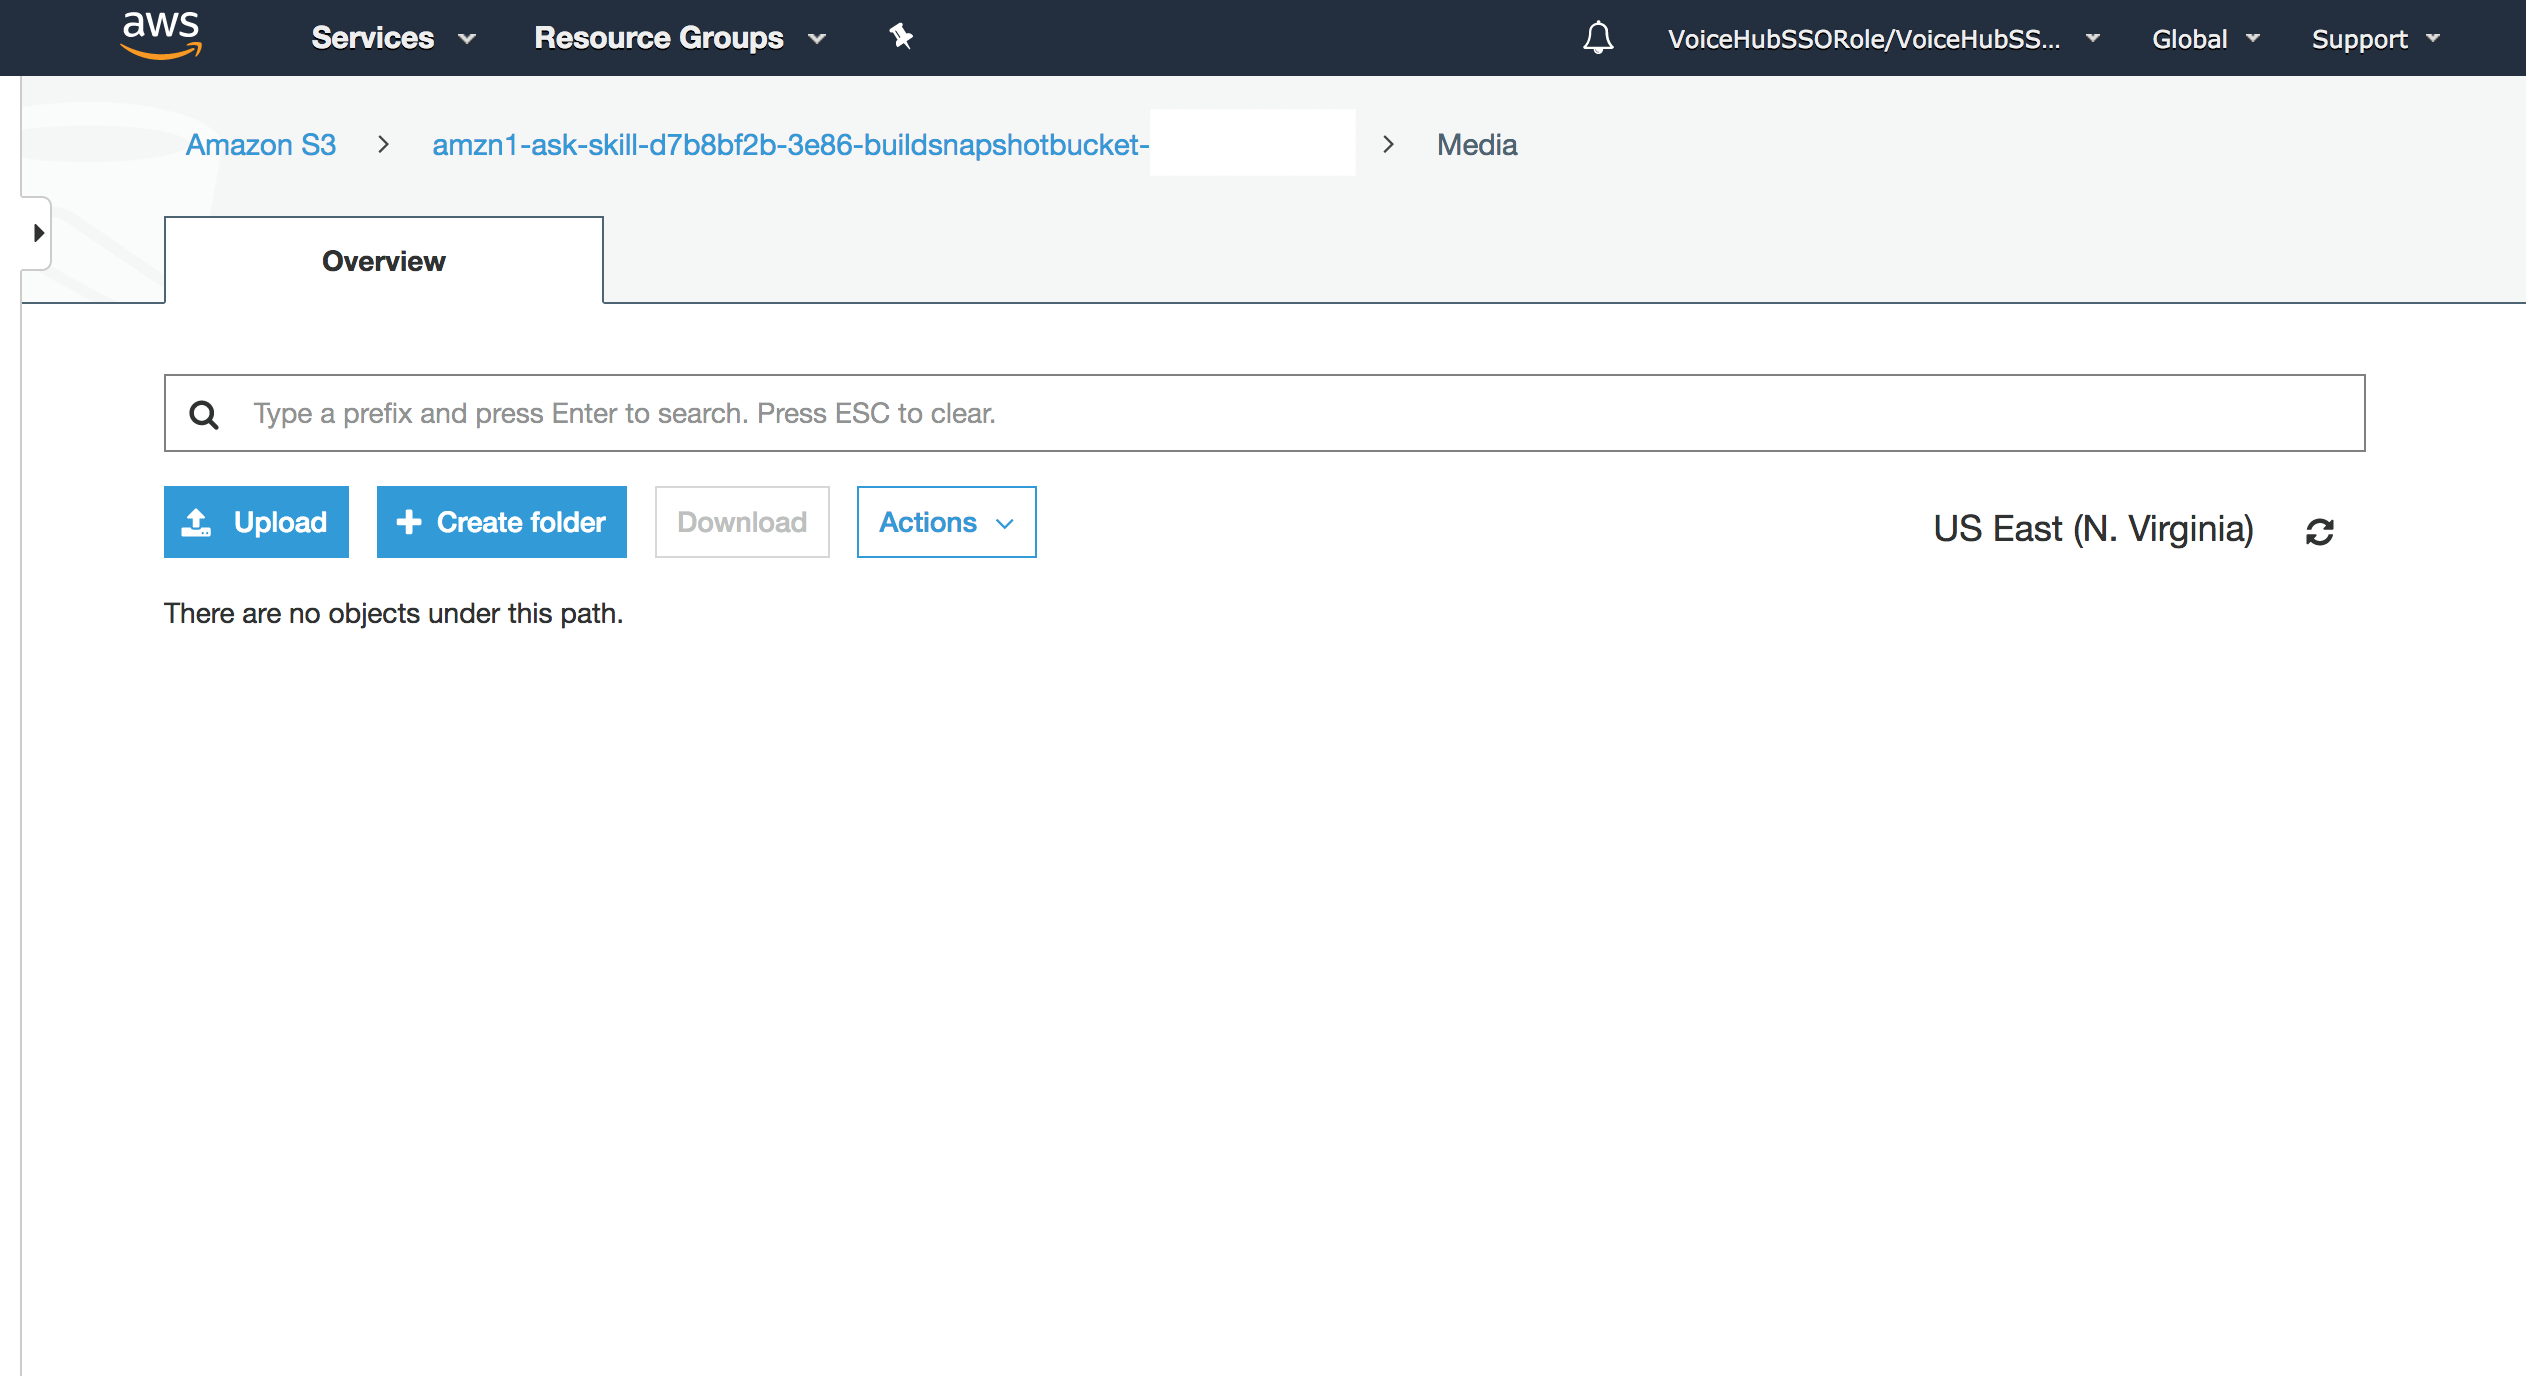The width and height of the screenshot is (2526, 1376).
Task: Navigate back via the Amazon S3 link
Action: (260, 144)
